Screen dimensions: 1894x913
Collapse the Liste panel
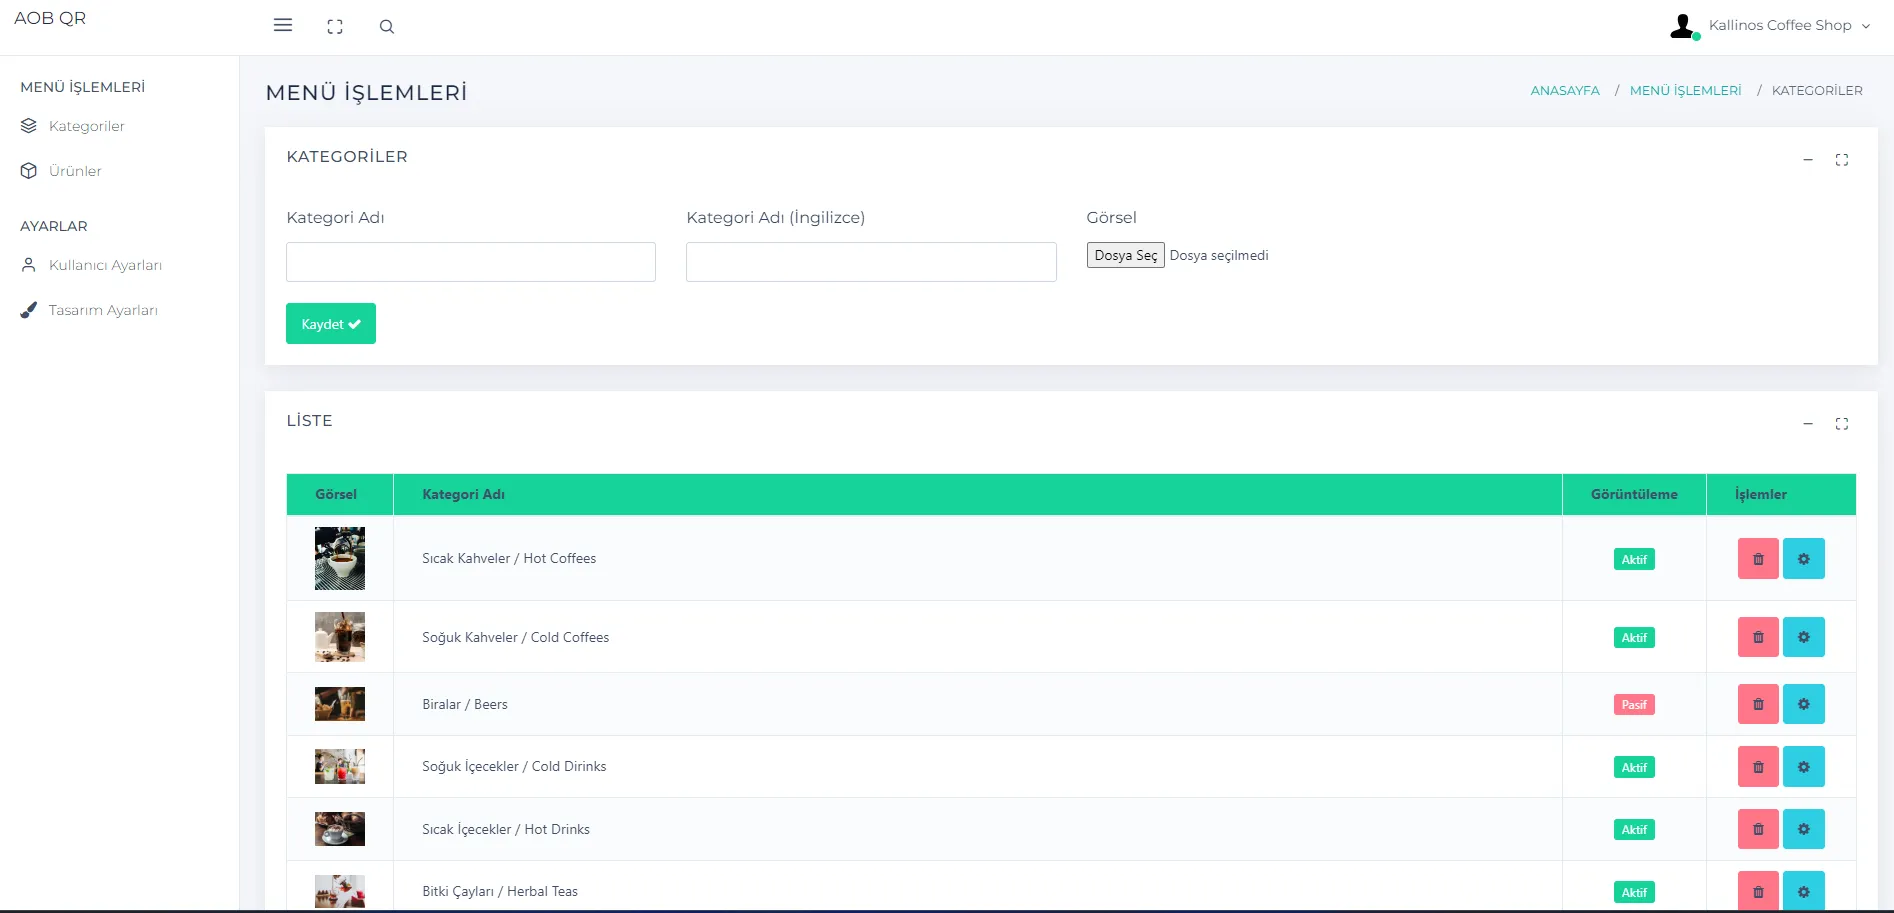tap(1808, 424)
